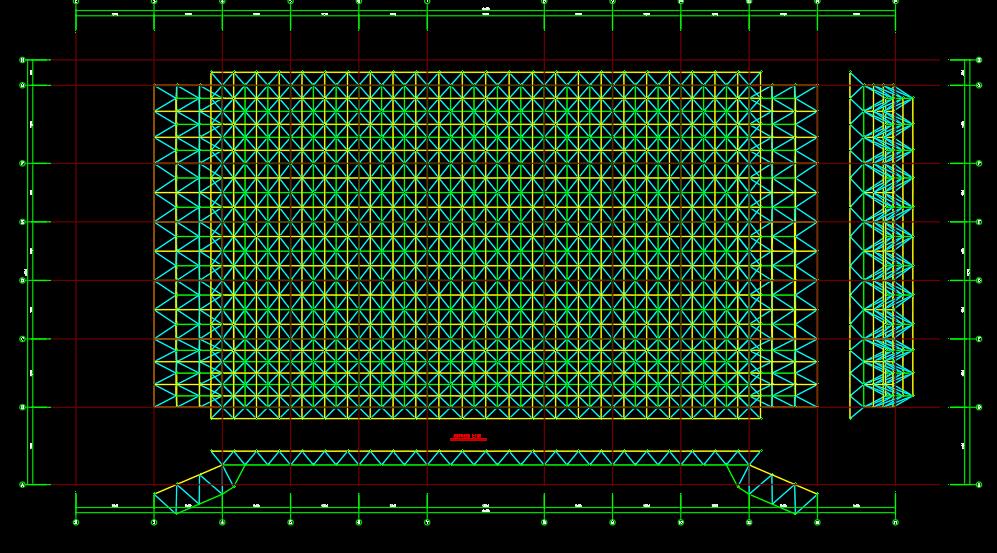Select the top overall green dimension line
The height and width of the screenshot is (553, 997).
pyautogui.click(x=485, y=11)
